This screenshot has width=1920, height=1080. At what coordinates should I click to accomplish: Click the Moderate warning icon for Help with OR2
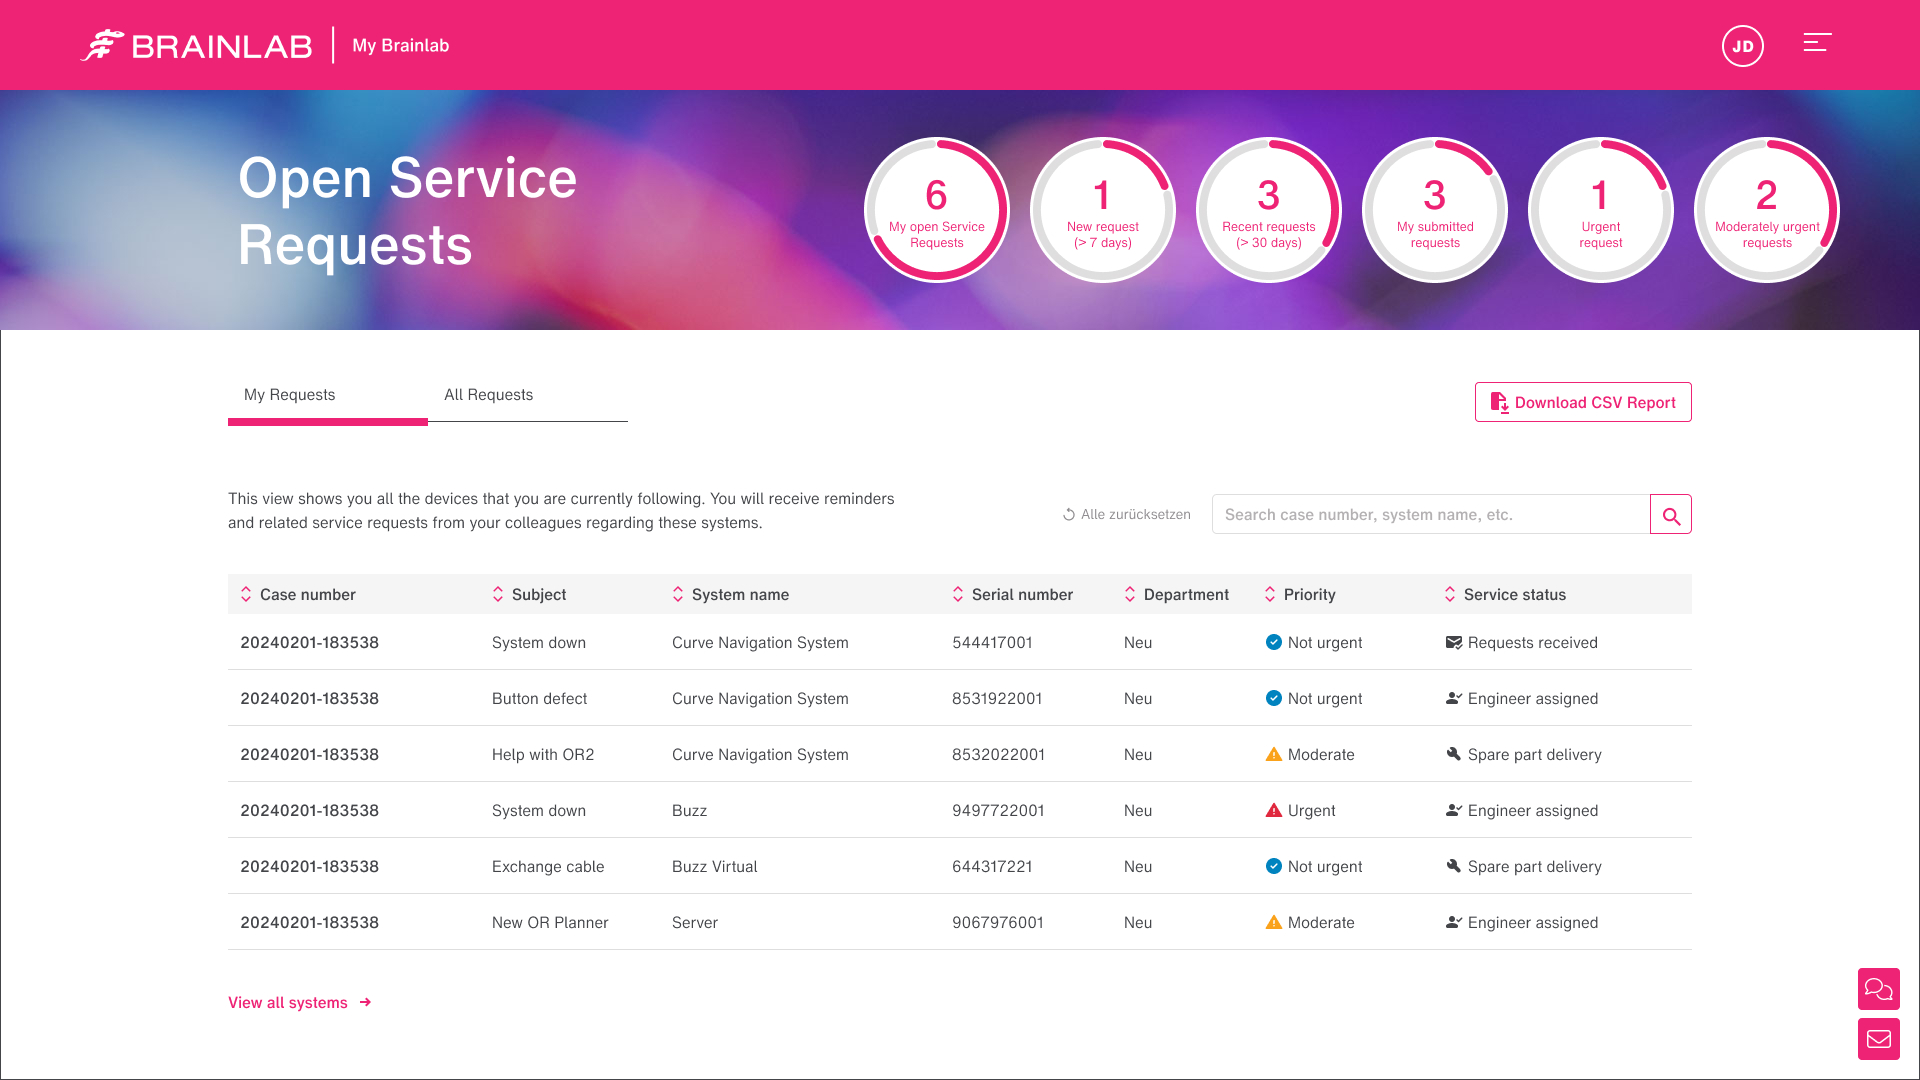click(x=1274, y=754)
